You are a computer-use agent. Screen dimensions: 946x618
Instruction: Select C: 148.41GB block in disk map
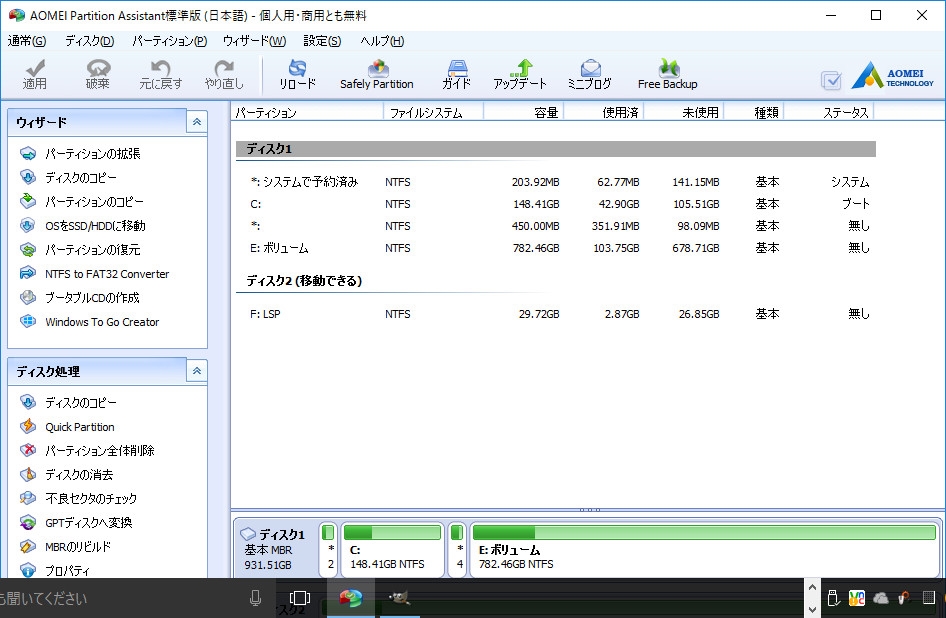[392, 549]
